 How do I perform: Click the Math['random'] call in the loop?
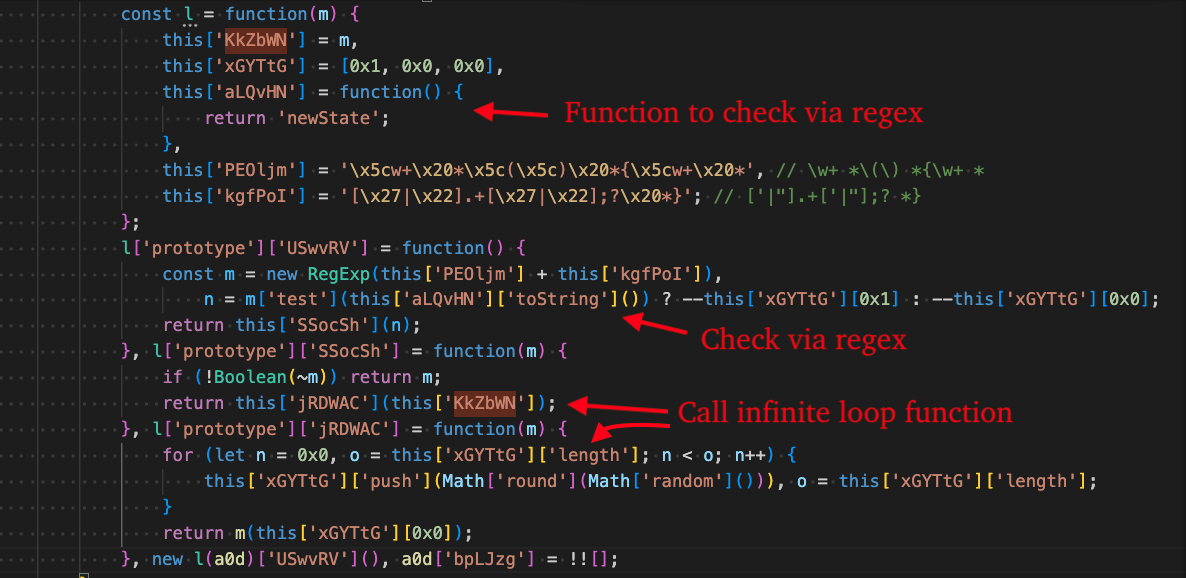(673, 481)
